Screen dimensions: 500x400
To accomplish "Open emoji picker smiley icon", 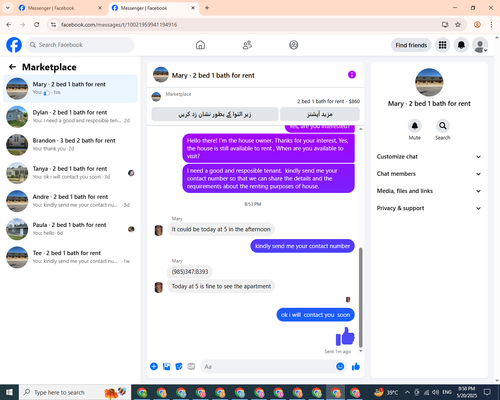I will pos(340,367).
